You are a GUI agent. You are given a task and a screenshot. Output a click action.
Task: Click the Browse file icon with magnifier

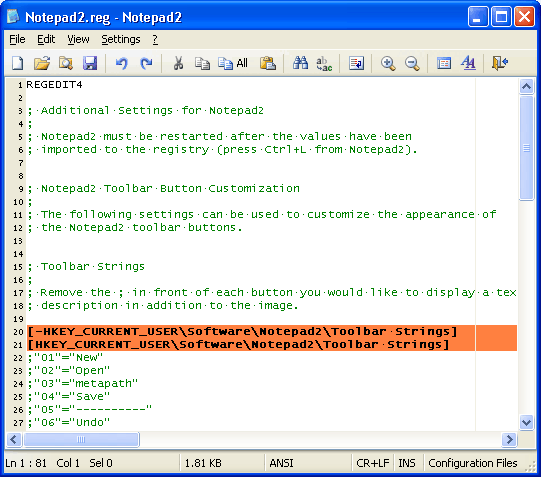66,63
